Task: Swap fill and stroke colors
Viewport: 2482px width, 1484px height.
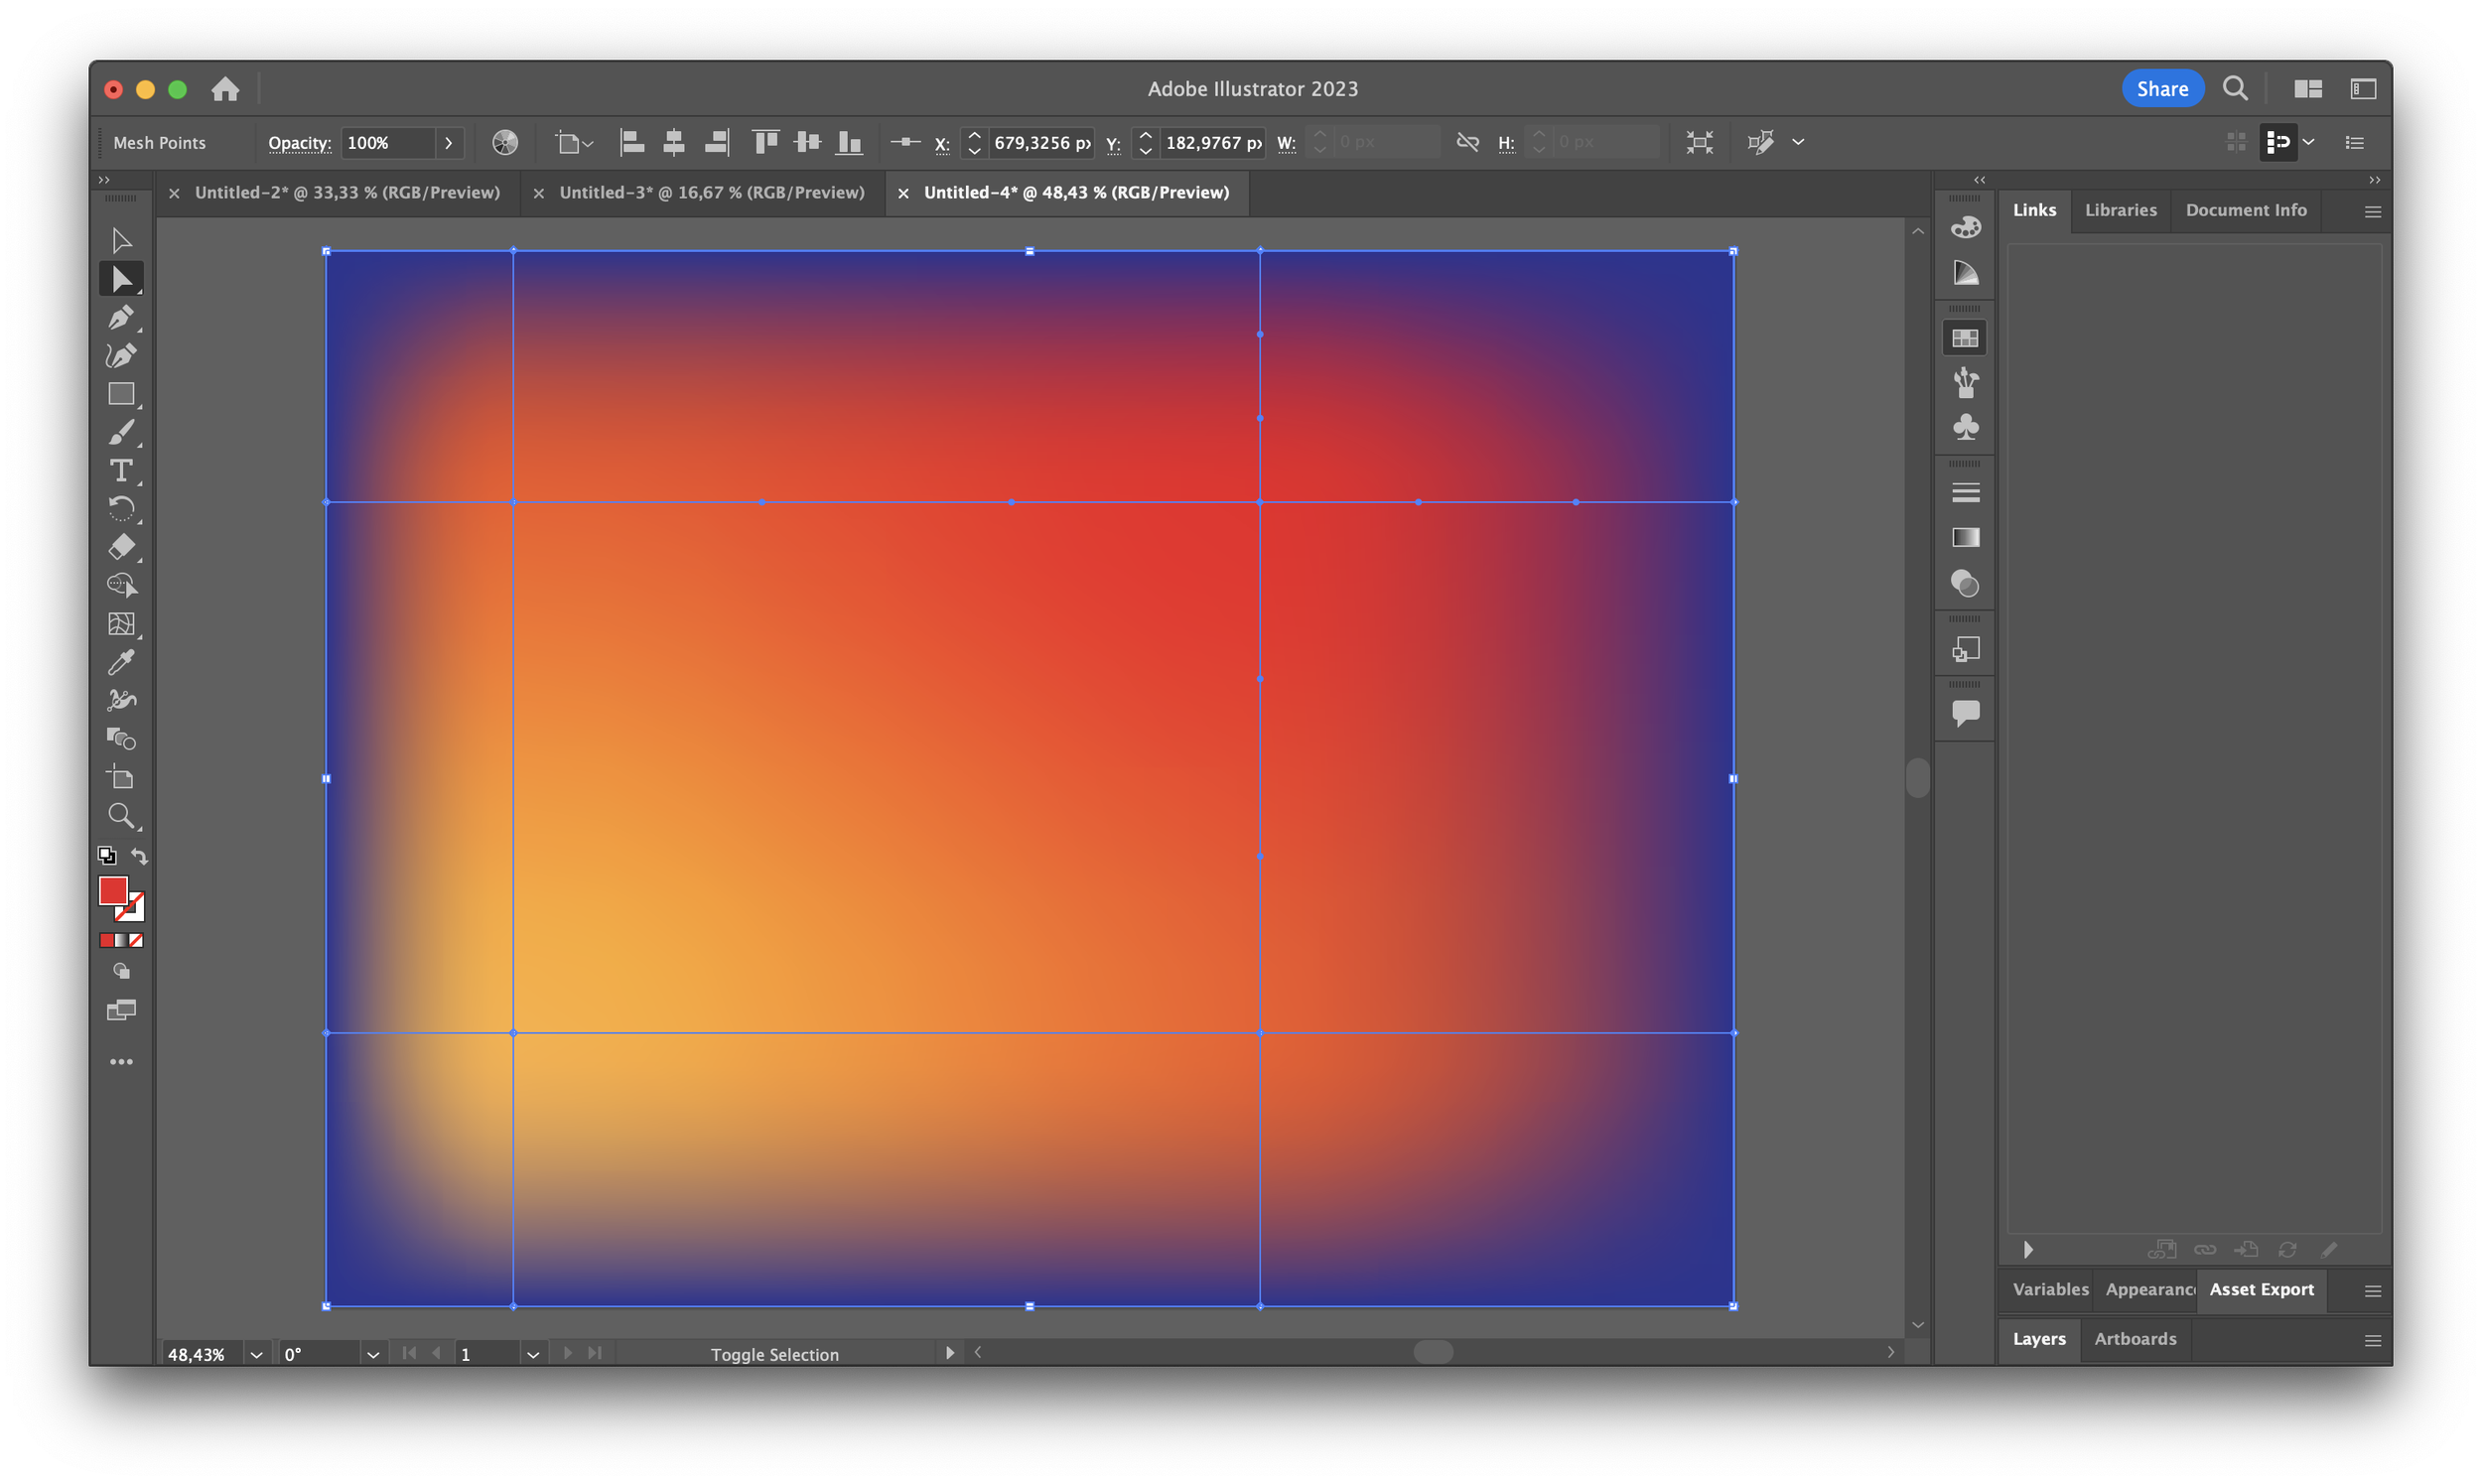Action: 140,855
